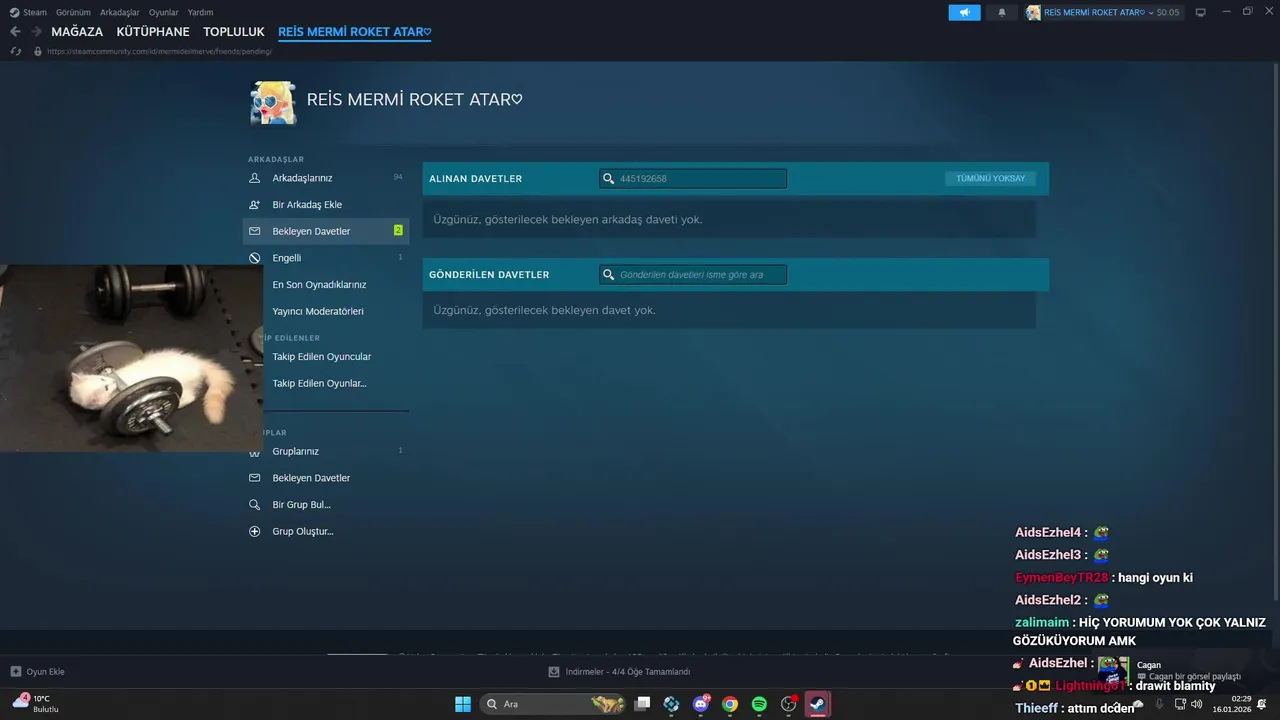Click the profile avatar in the title bar
Screen dimensions: 1280x720
[x=1033, y=12]
